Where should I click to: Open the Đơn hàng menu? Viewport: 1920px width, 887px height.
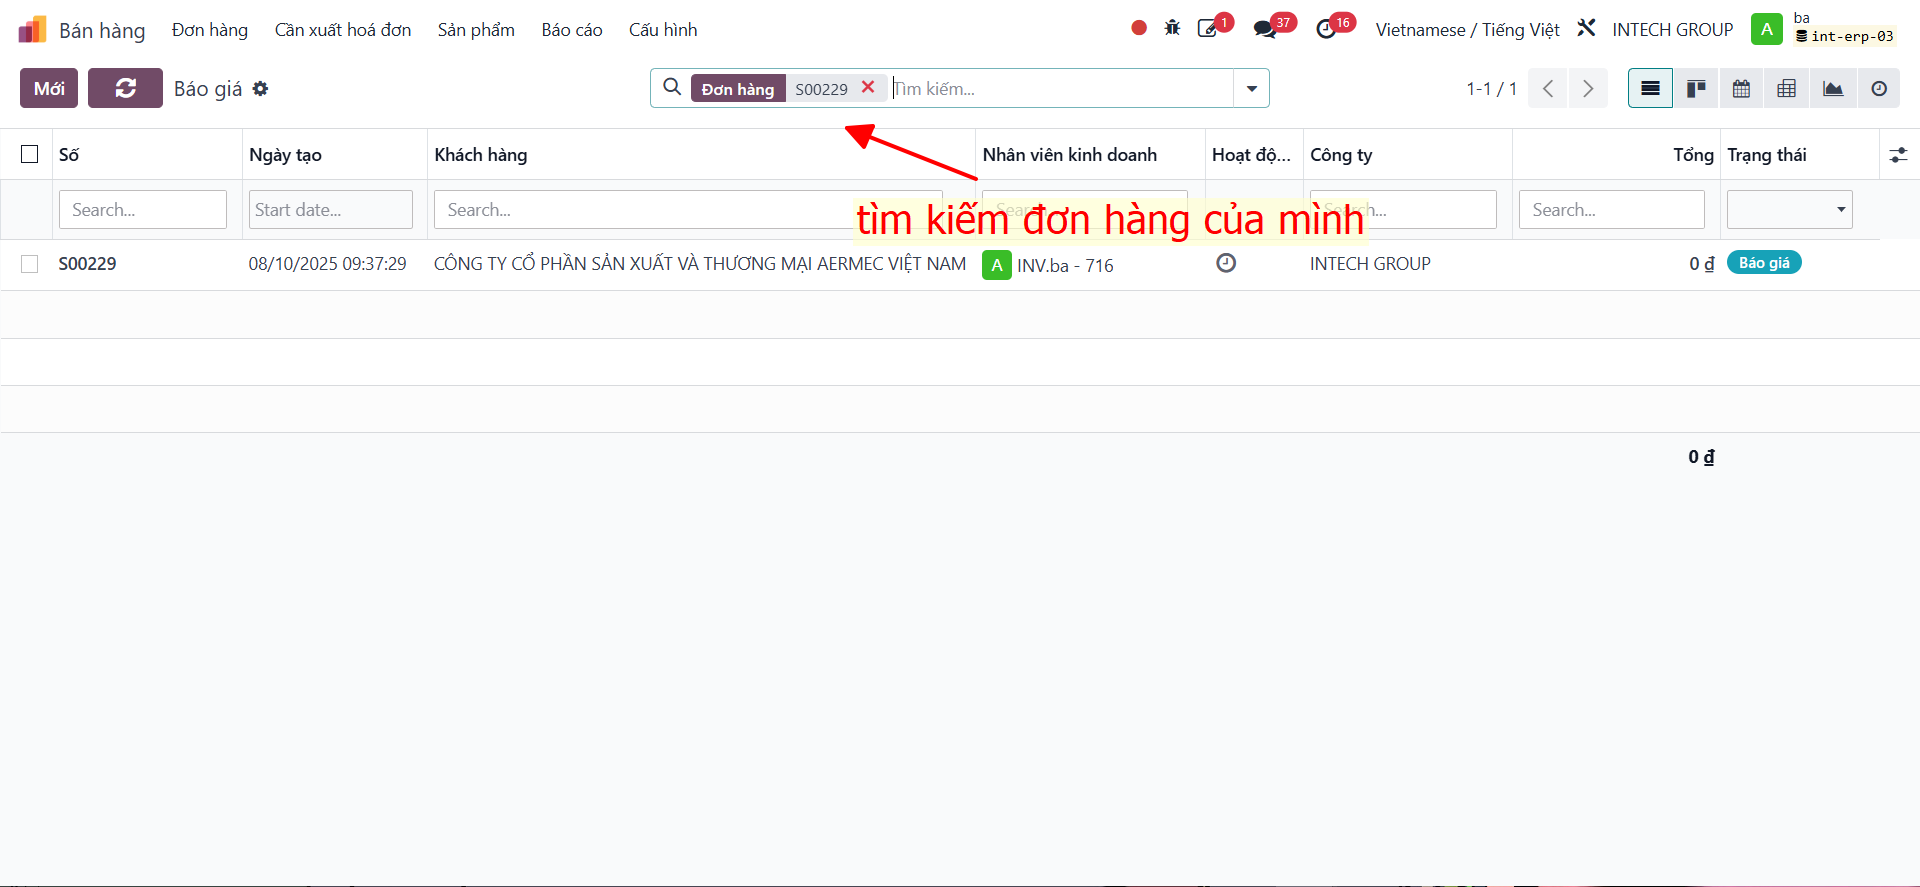tap(210, 30)
